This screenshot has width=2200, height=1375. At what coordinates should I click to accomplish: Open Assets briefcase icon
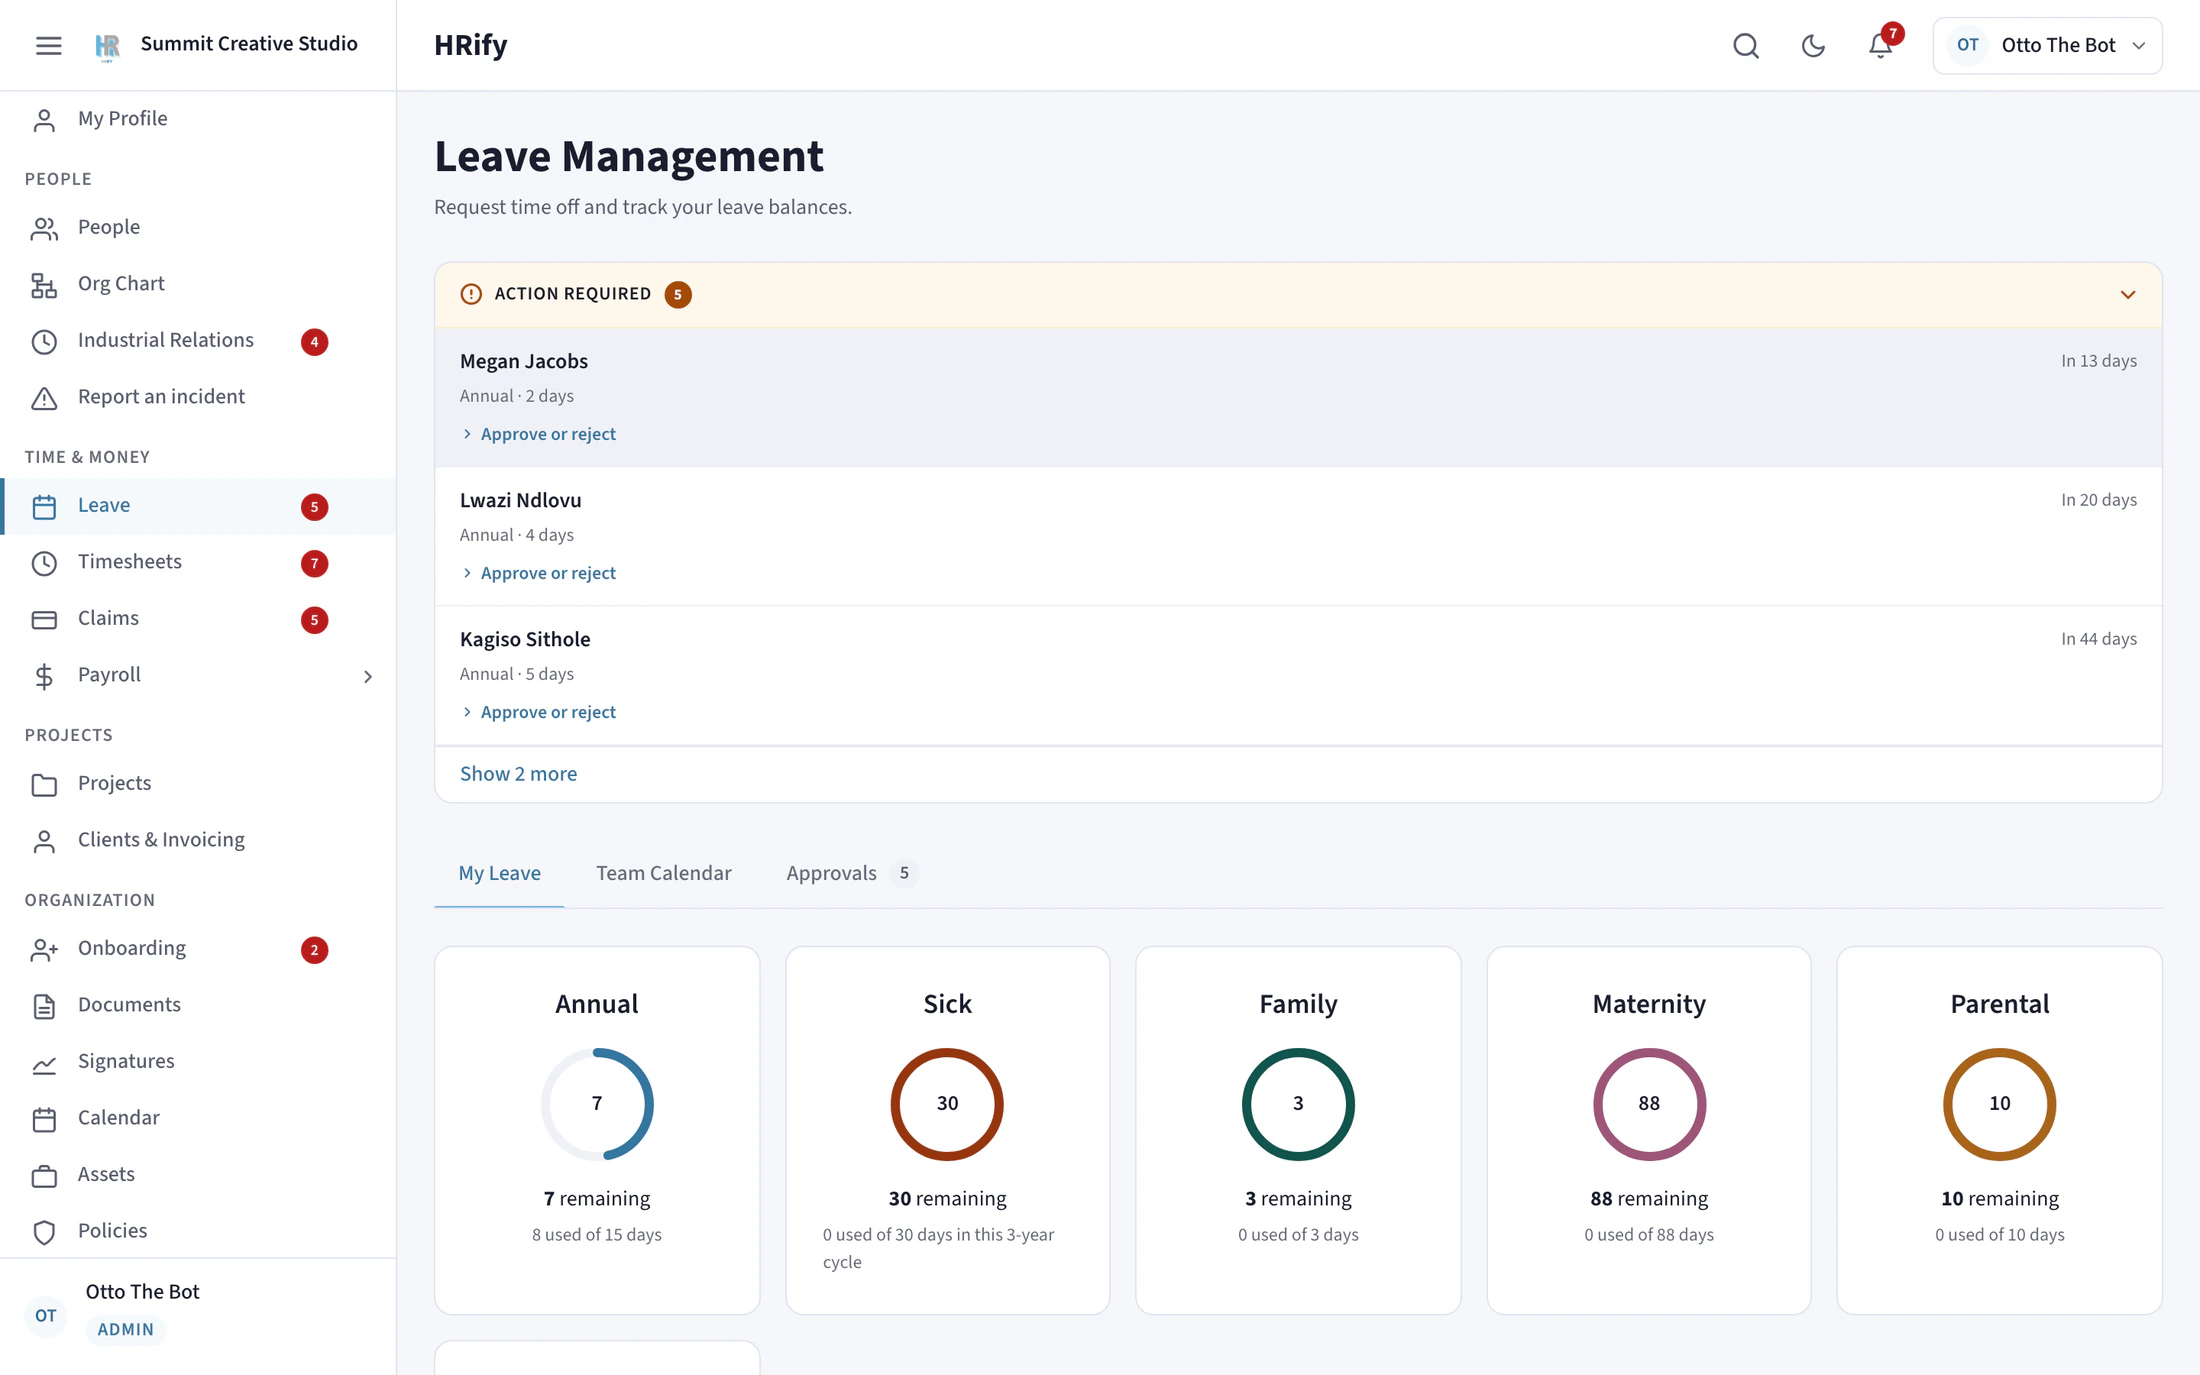[x=44, y=1175]
